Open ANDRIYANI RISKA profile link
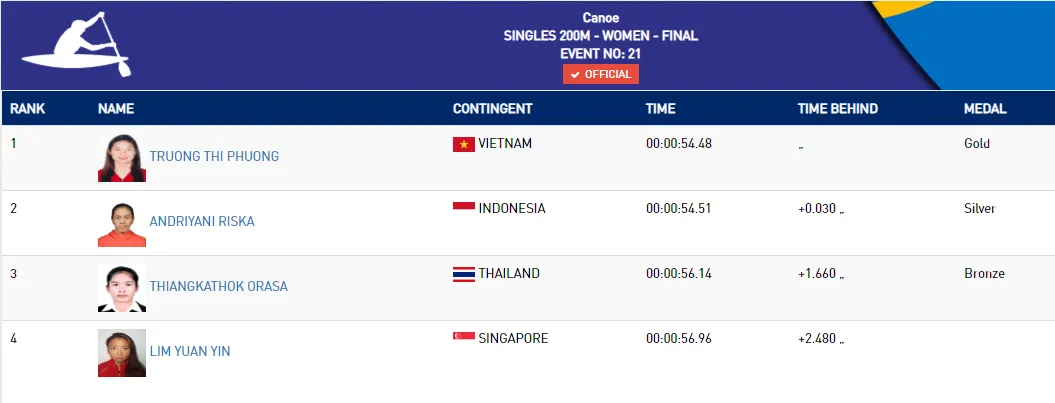The height and width of the screenshot is (403, 1055). (x=202, y=221)
